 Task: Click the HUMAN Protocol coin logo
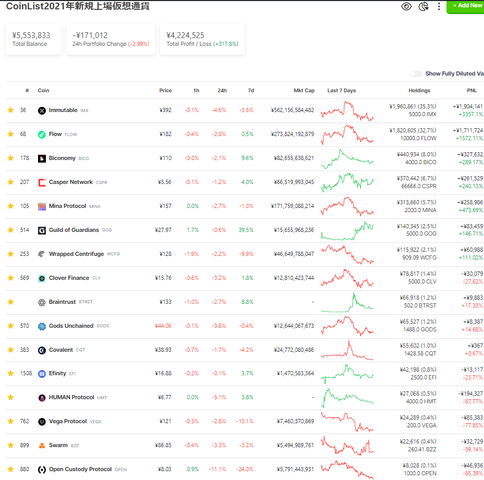42,398
